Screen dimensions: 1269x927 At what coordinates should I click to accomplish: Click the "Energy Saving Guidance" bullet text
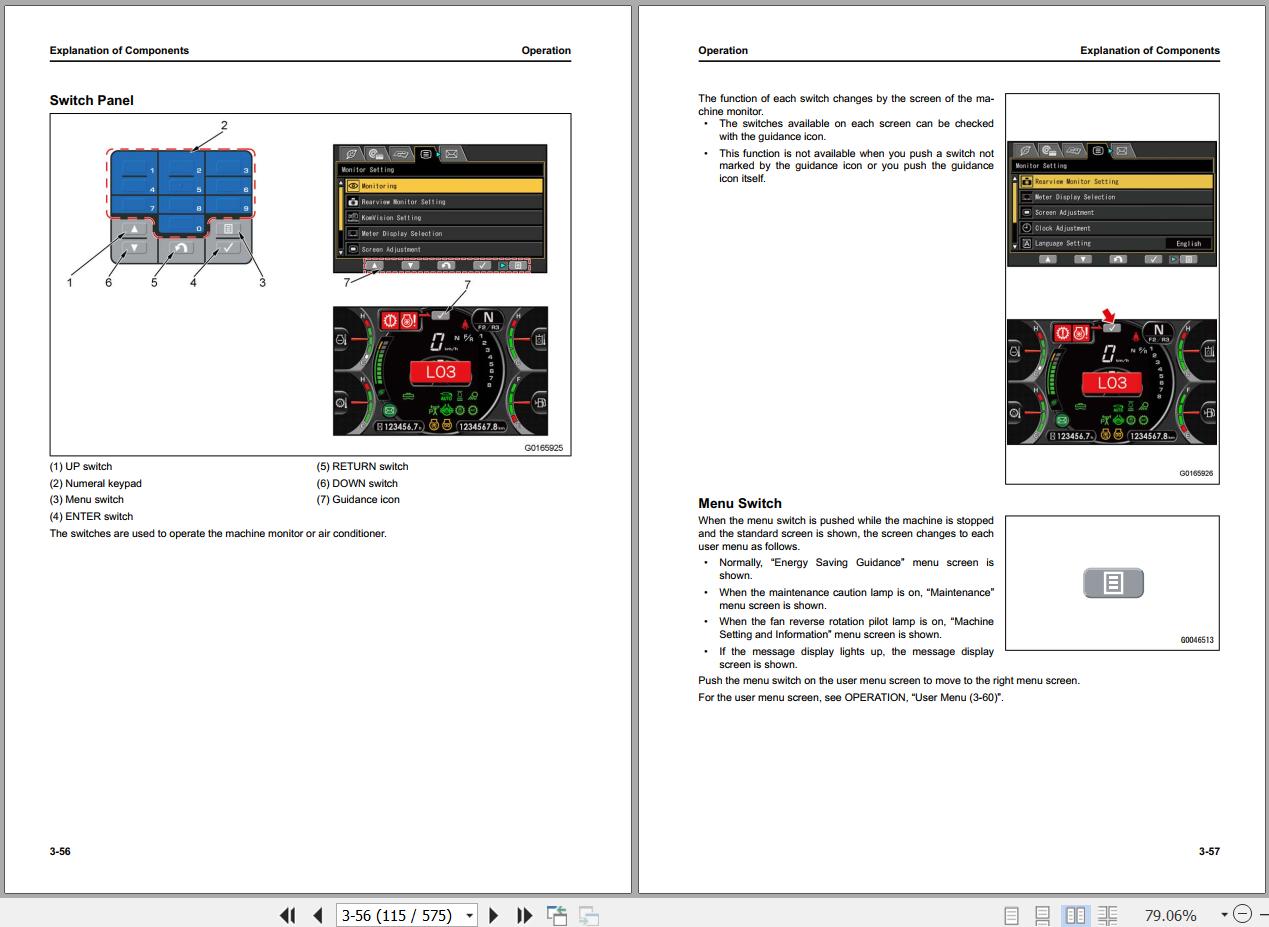pyautogui.click(x=856, y=569)
